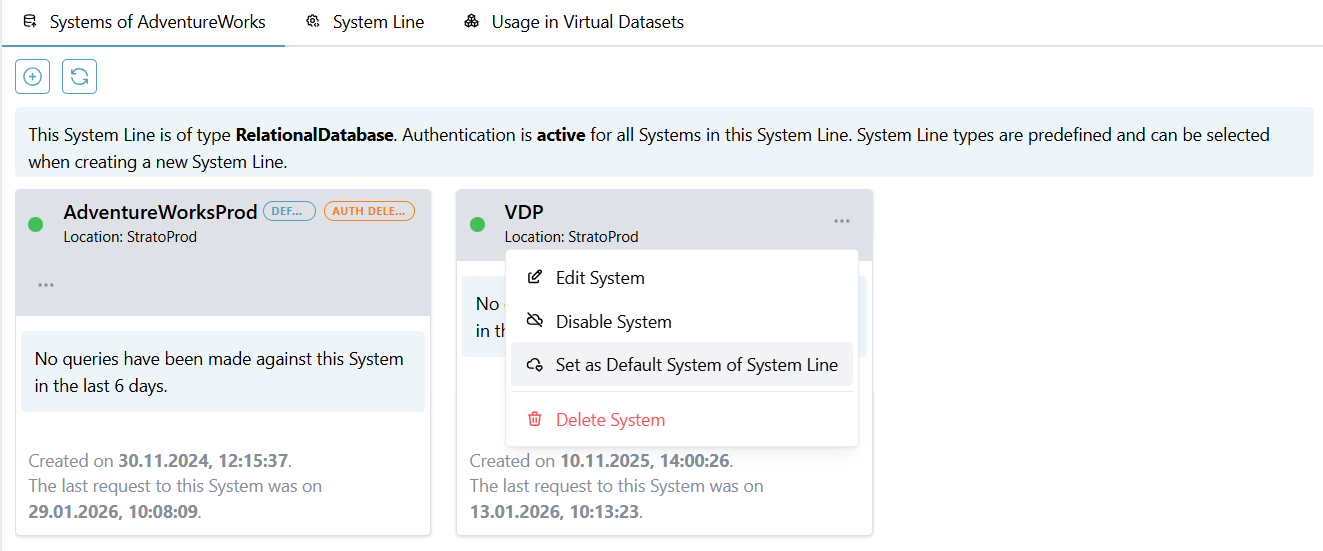Click the cubes icon on the Virtual Datasets tab
Screen dimensions: 1323x551
pyautogui.click(x=471, y=22)
